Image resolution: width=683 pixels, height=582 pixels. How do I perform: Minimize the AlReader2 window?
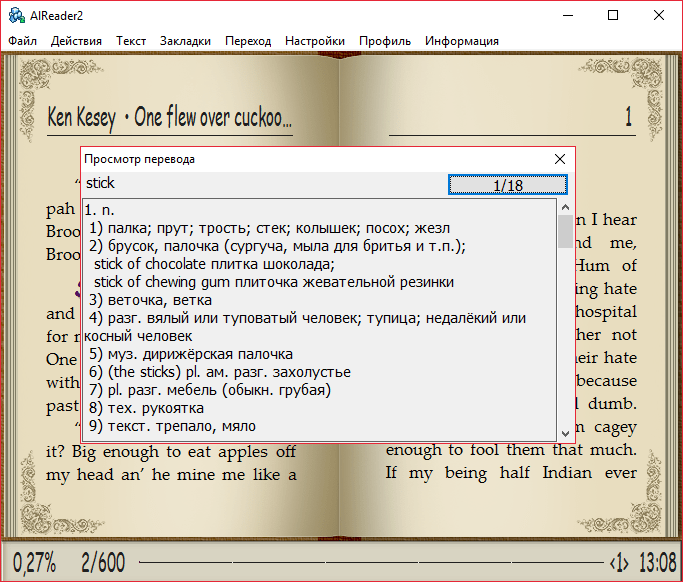pos(568,15)
